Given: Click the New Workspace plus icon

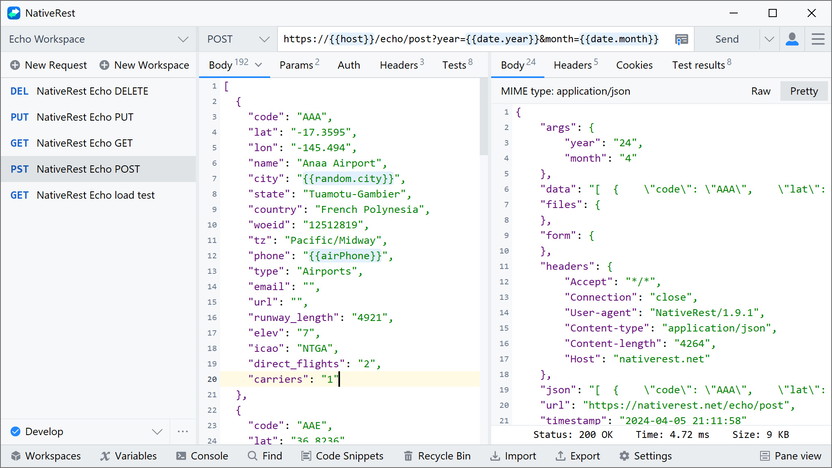Looking at the screenshot, I should click(x=105, y=65).
